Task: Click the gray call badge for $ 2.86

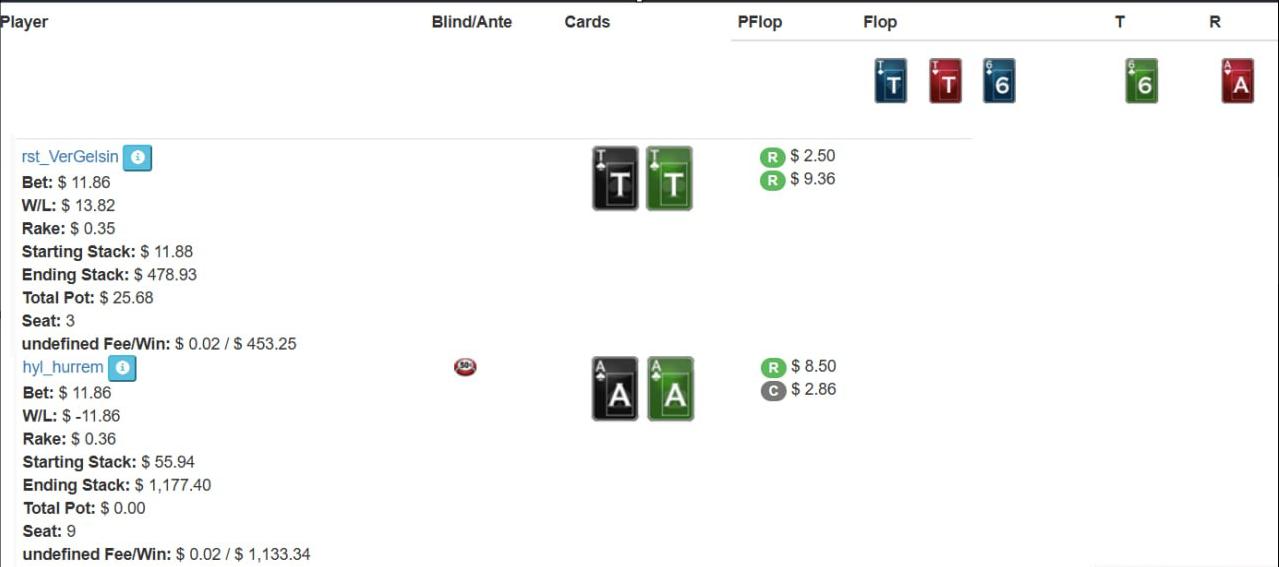Action: coord(773,390)
